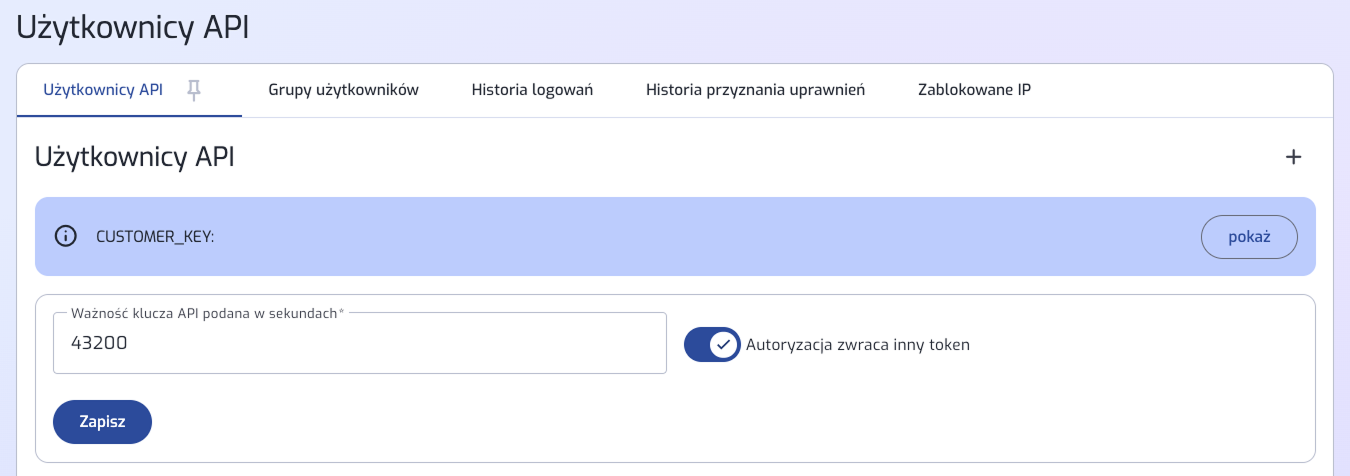
Task: Toggle the Autoryzacja zwraca inny token switch
Action: [712, 344]
